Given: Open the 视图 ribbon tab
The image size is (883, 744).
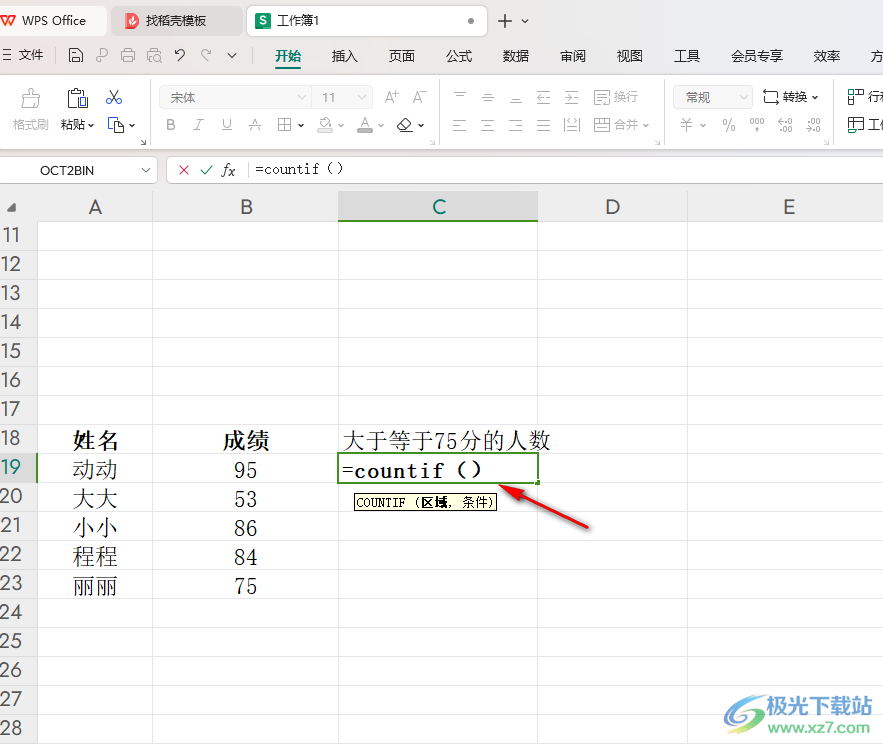Looking at the screenshot, I should click(630, 56).
